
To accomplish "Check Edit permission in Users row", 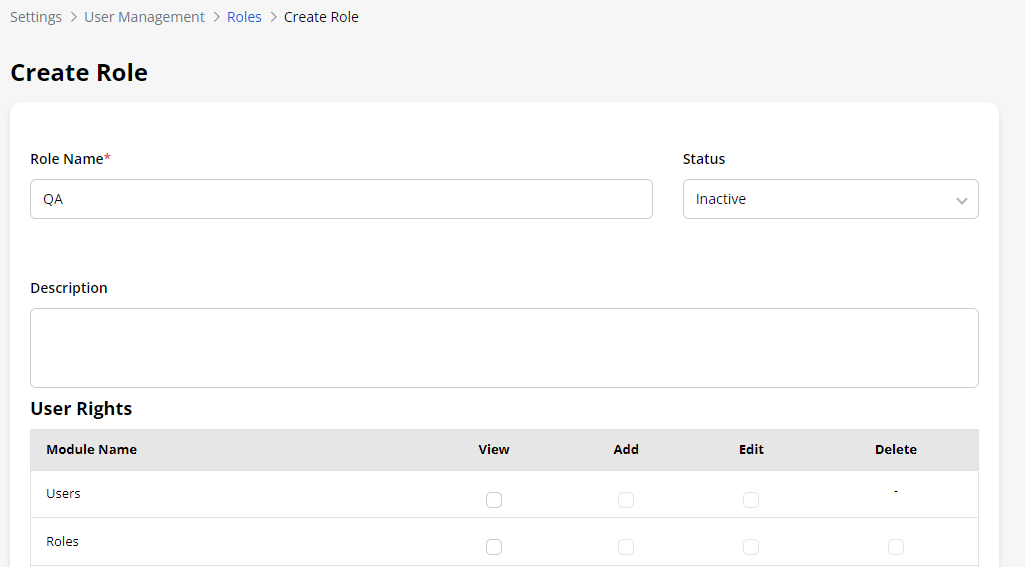I will click(751, 500).
